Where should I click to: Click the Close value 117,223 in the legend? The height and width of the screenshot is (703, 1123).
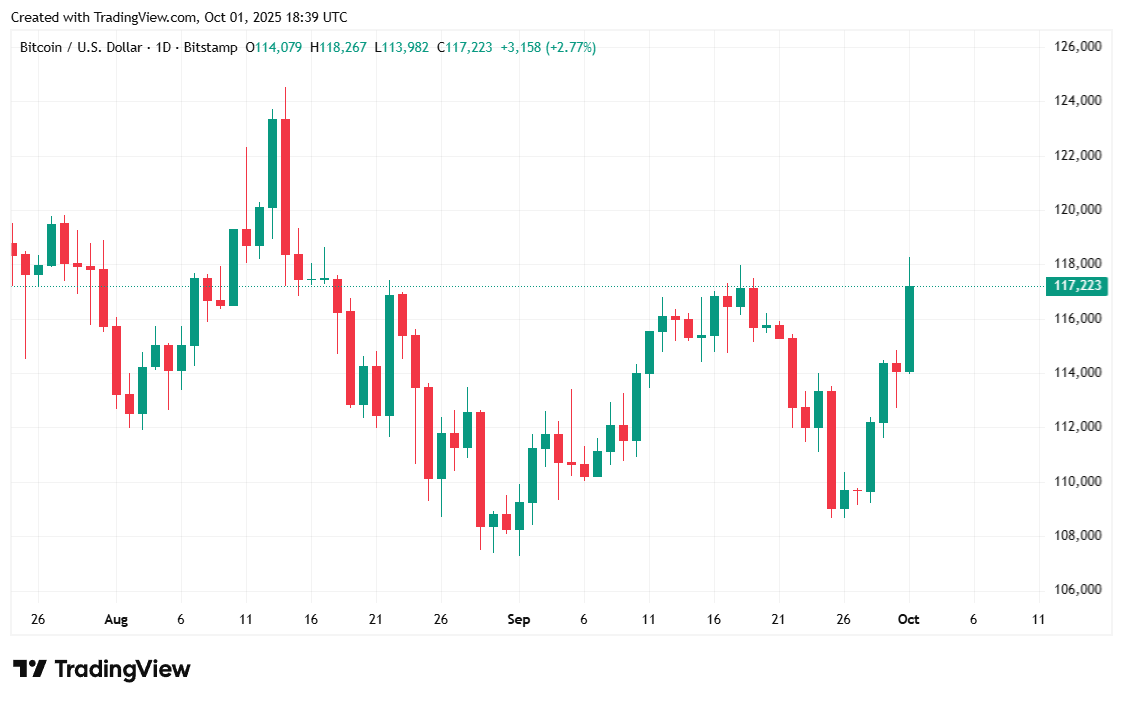[470, 47]
